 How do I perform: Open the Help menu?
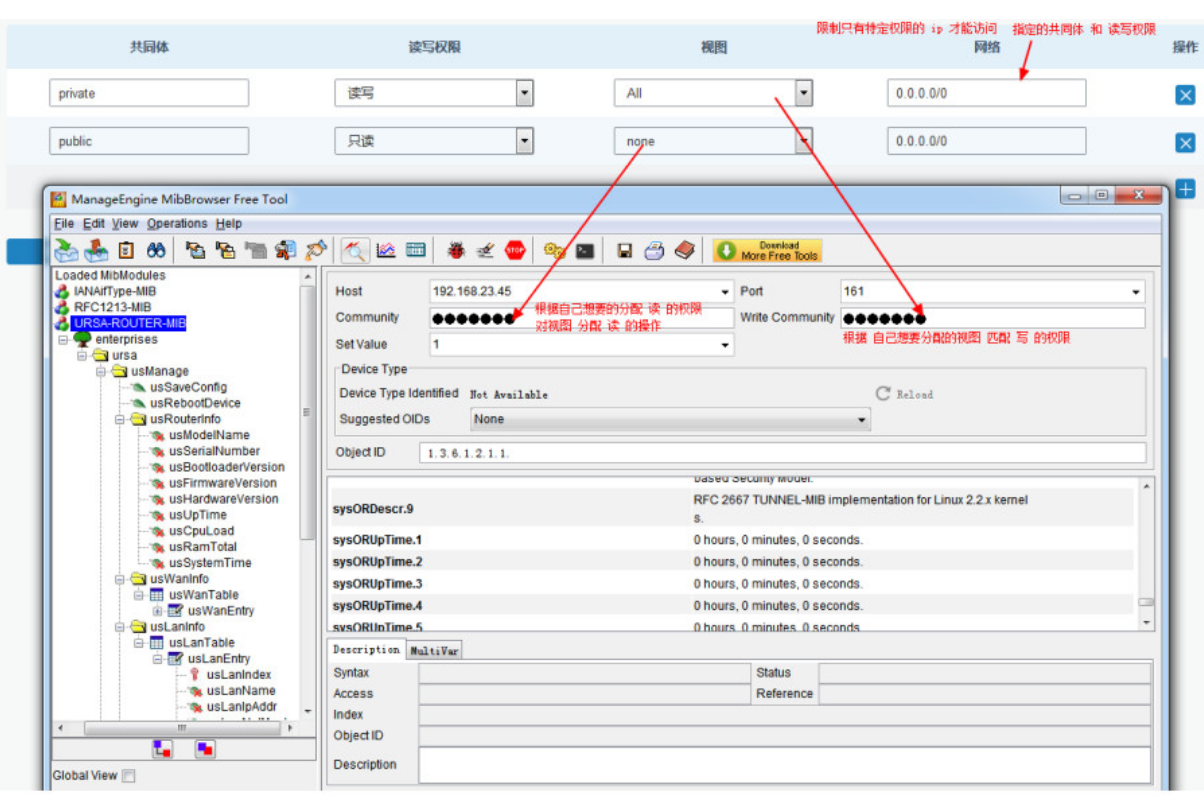coord(229,224)
